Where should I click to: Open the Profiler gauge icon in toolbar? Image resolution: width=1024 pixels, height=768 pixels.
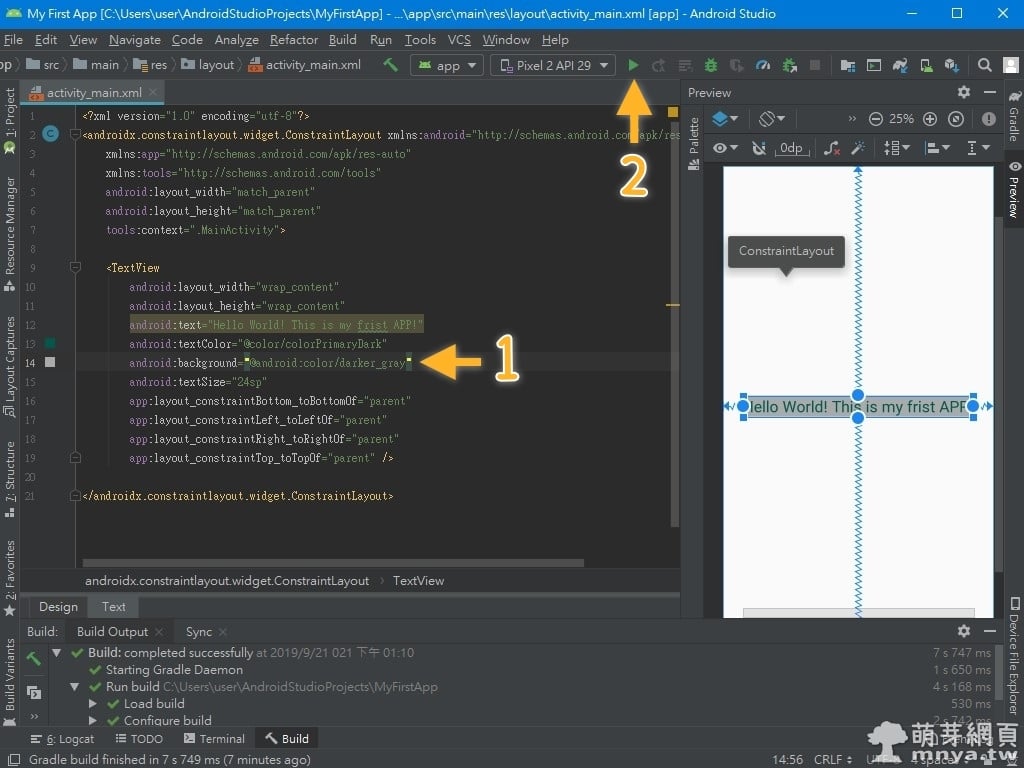763,65
